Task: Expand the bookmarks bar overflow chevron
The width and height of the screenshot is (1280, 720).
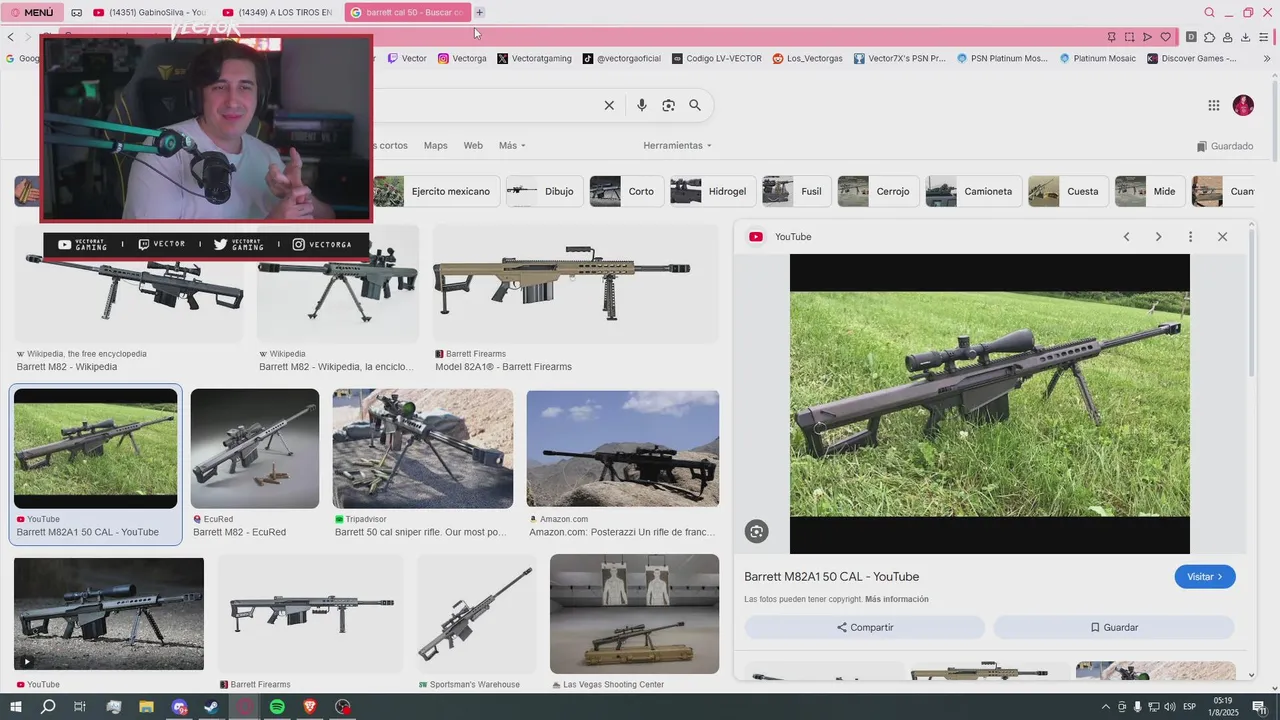Action: 1267,58
